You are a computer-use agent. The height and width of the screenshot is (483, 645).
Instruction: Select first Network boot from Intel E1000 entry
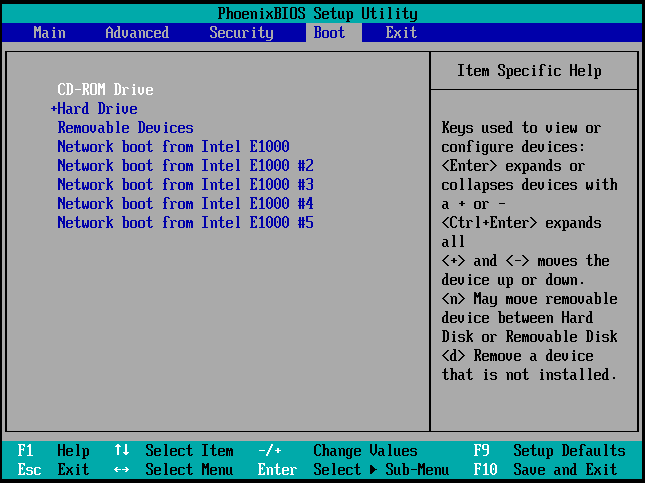point(173,146)
